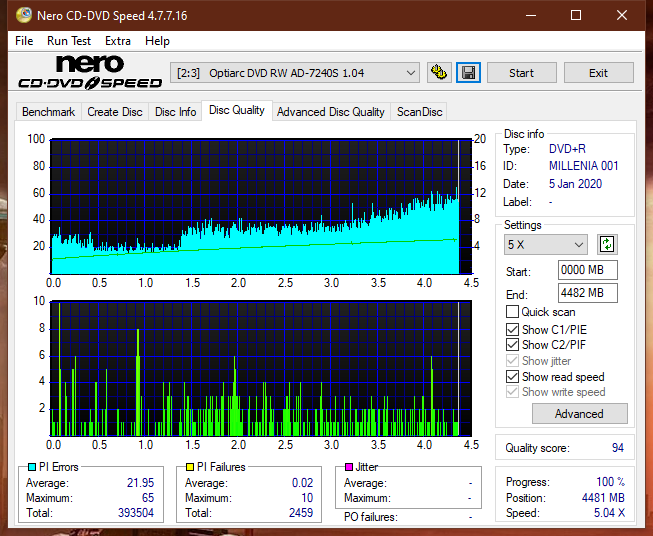
Task: Click the PI Errors maximum 65
Action: click(148, 498)
